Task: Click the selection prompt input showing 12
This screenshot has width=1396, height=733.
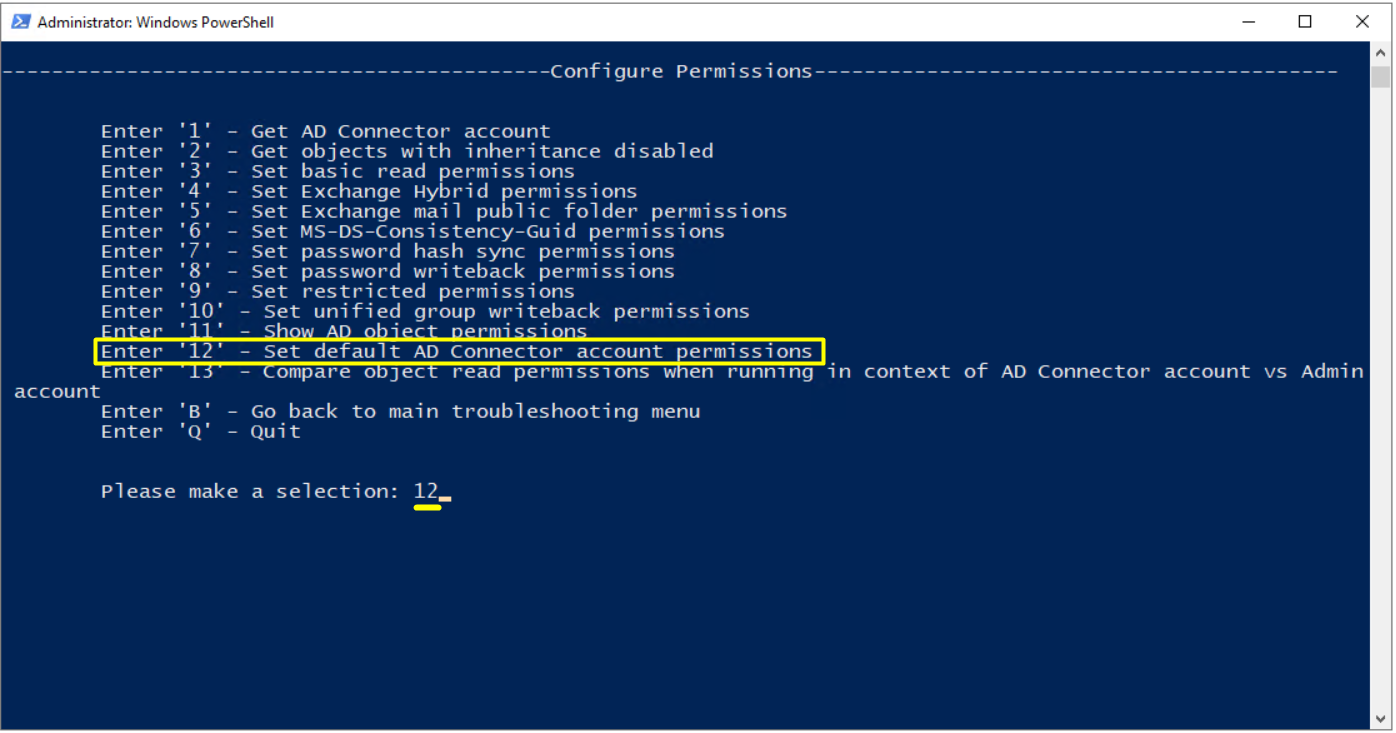Action: point(427,491)
